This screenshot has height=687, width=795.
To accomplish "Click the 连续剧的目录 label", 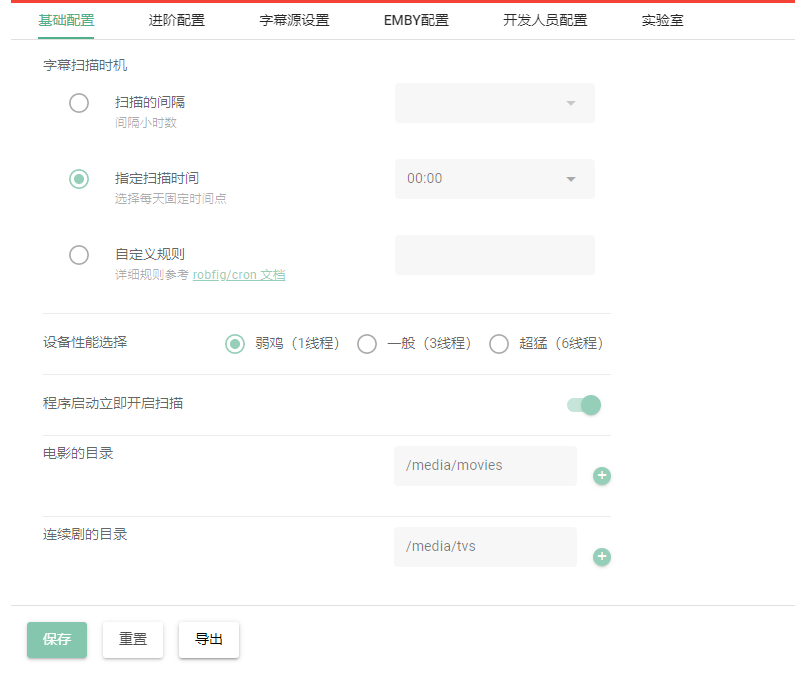I will click(x=85, y=534).
